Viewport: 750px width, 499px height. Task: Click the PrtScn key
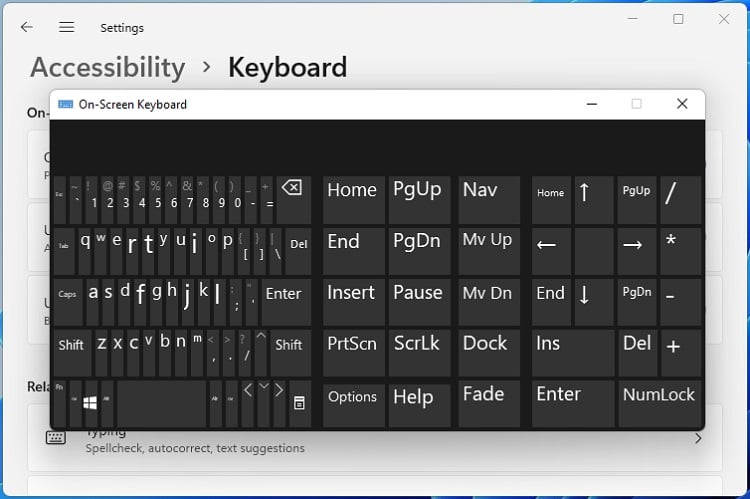click(353, 353)
